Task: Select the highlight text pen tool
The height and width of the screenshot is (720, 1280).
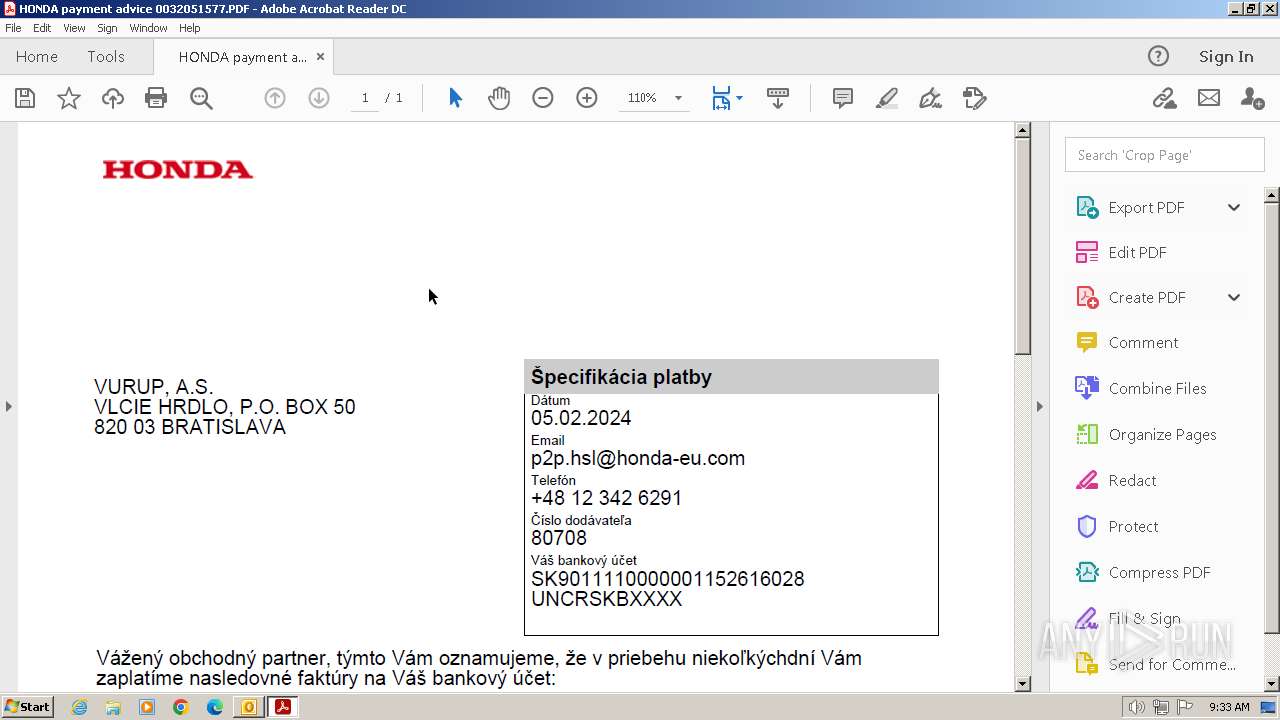Action: pos(887,98)
